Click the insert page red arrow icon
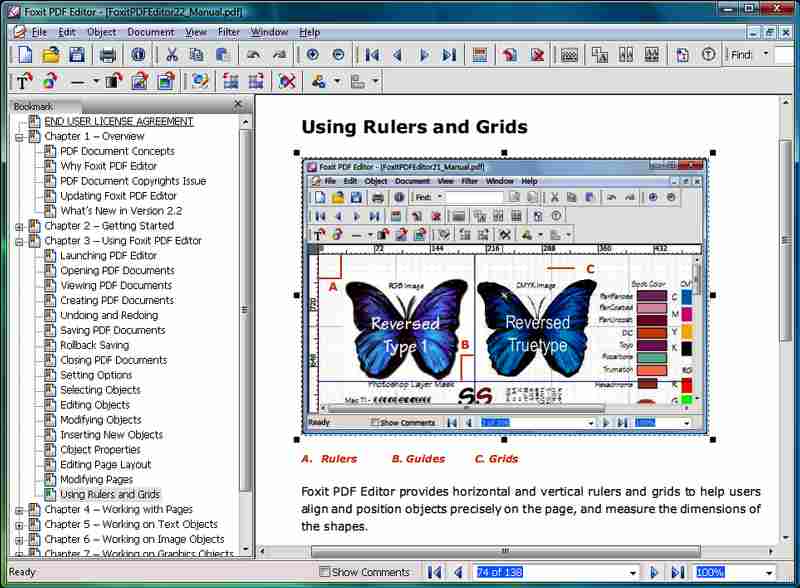The height and width of the screenshot is (588, 800). 510,55
